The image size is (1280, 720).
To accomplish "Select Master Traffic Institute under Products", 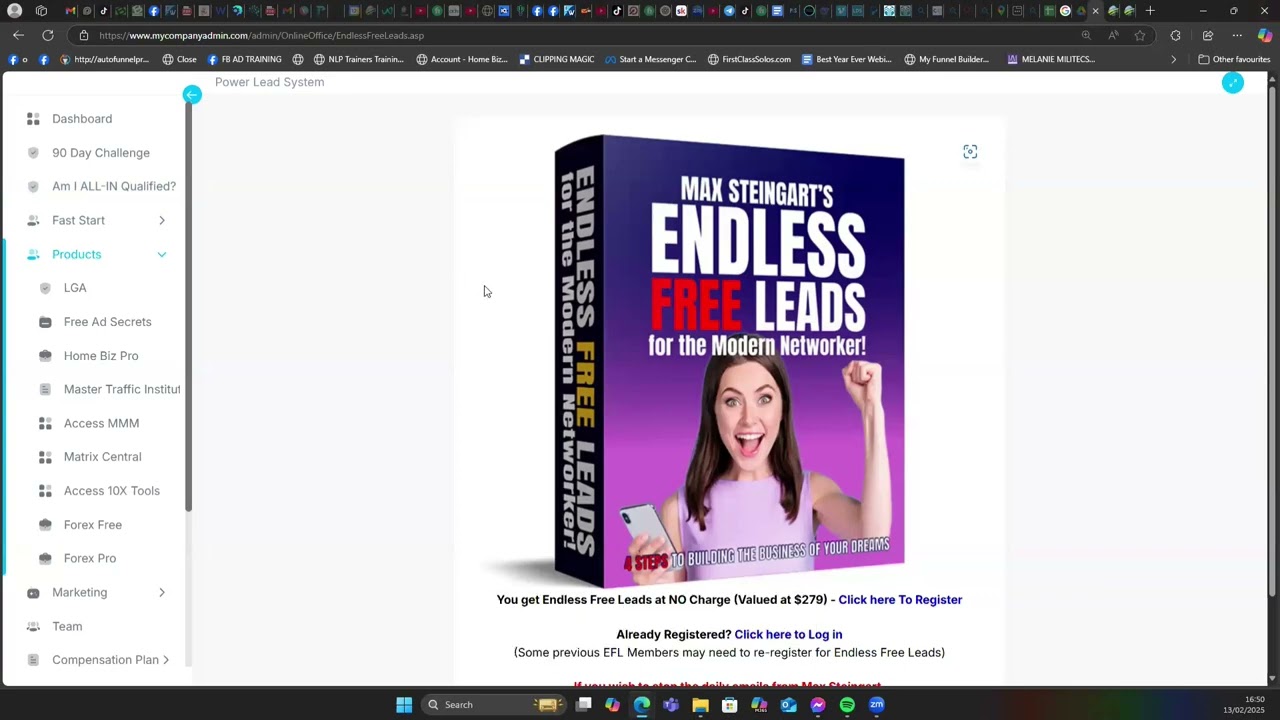I will [x=122, y=389].
